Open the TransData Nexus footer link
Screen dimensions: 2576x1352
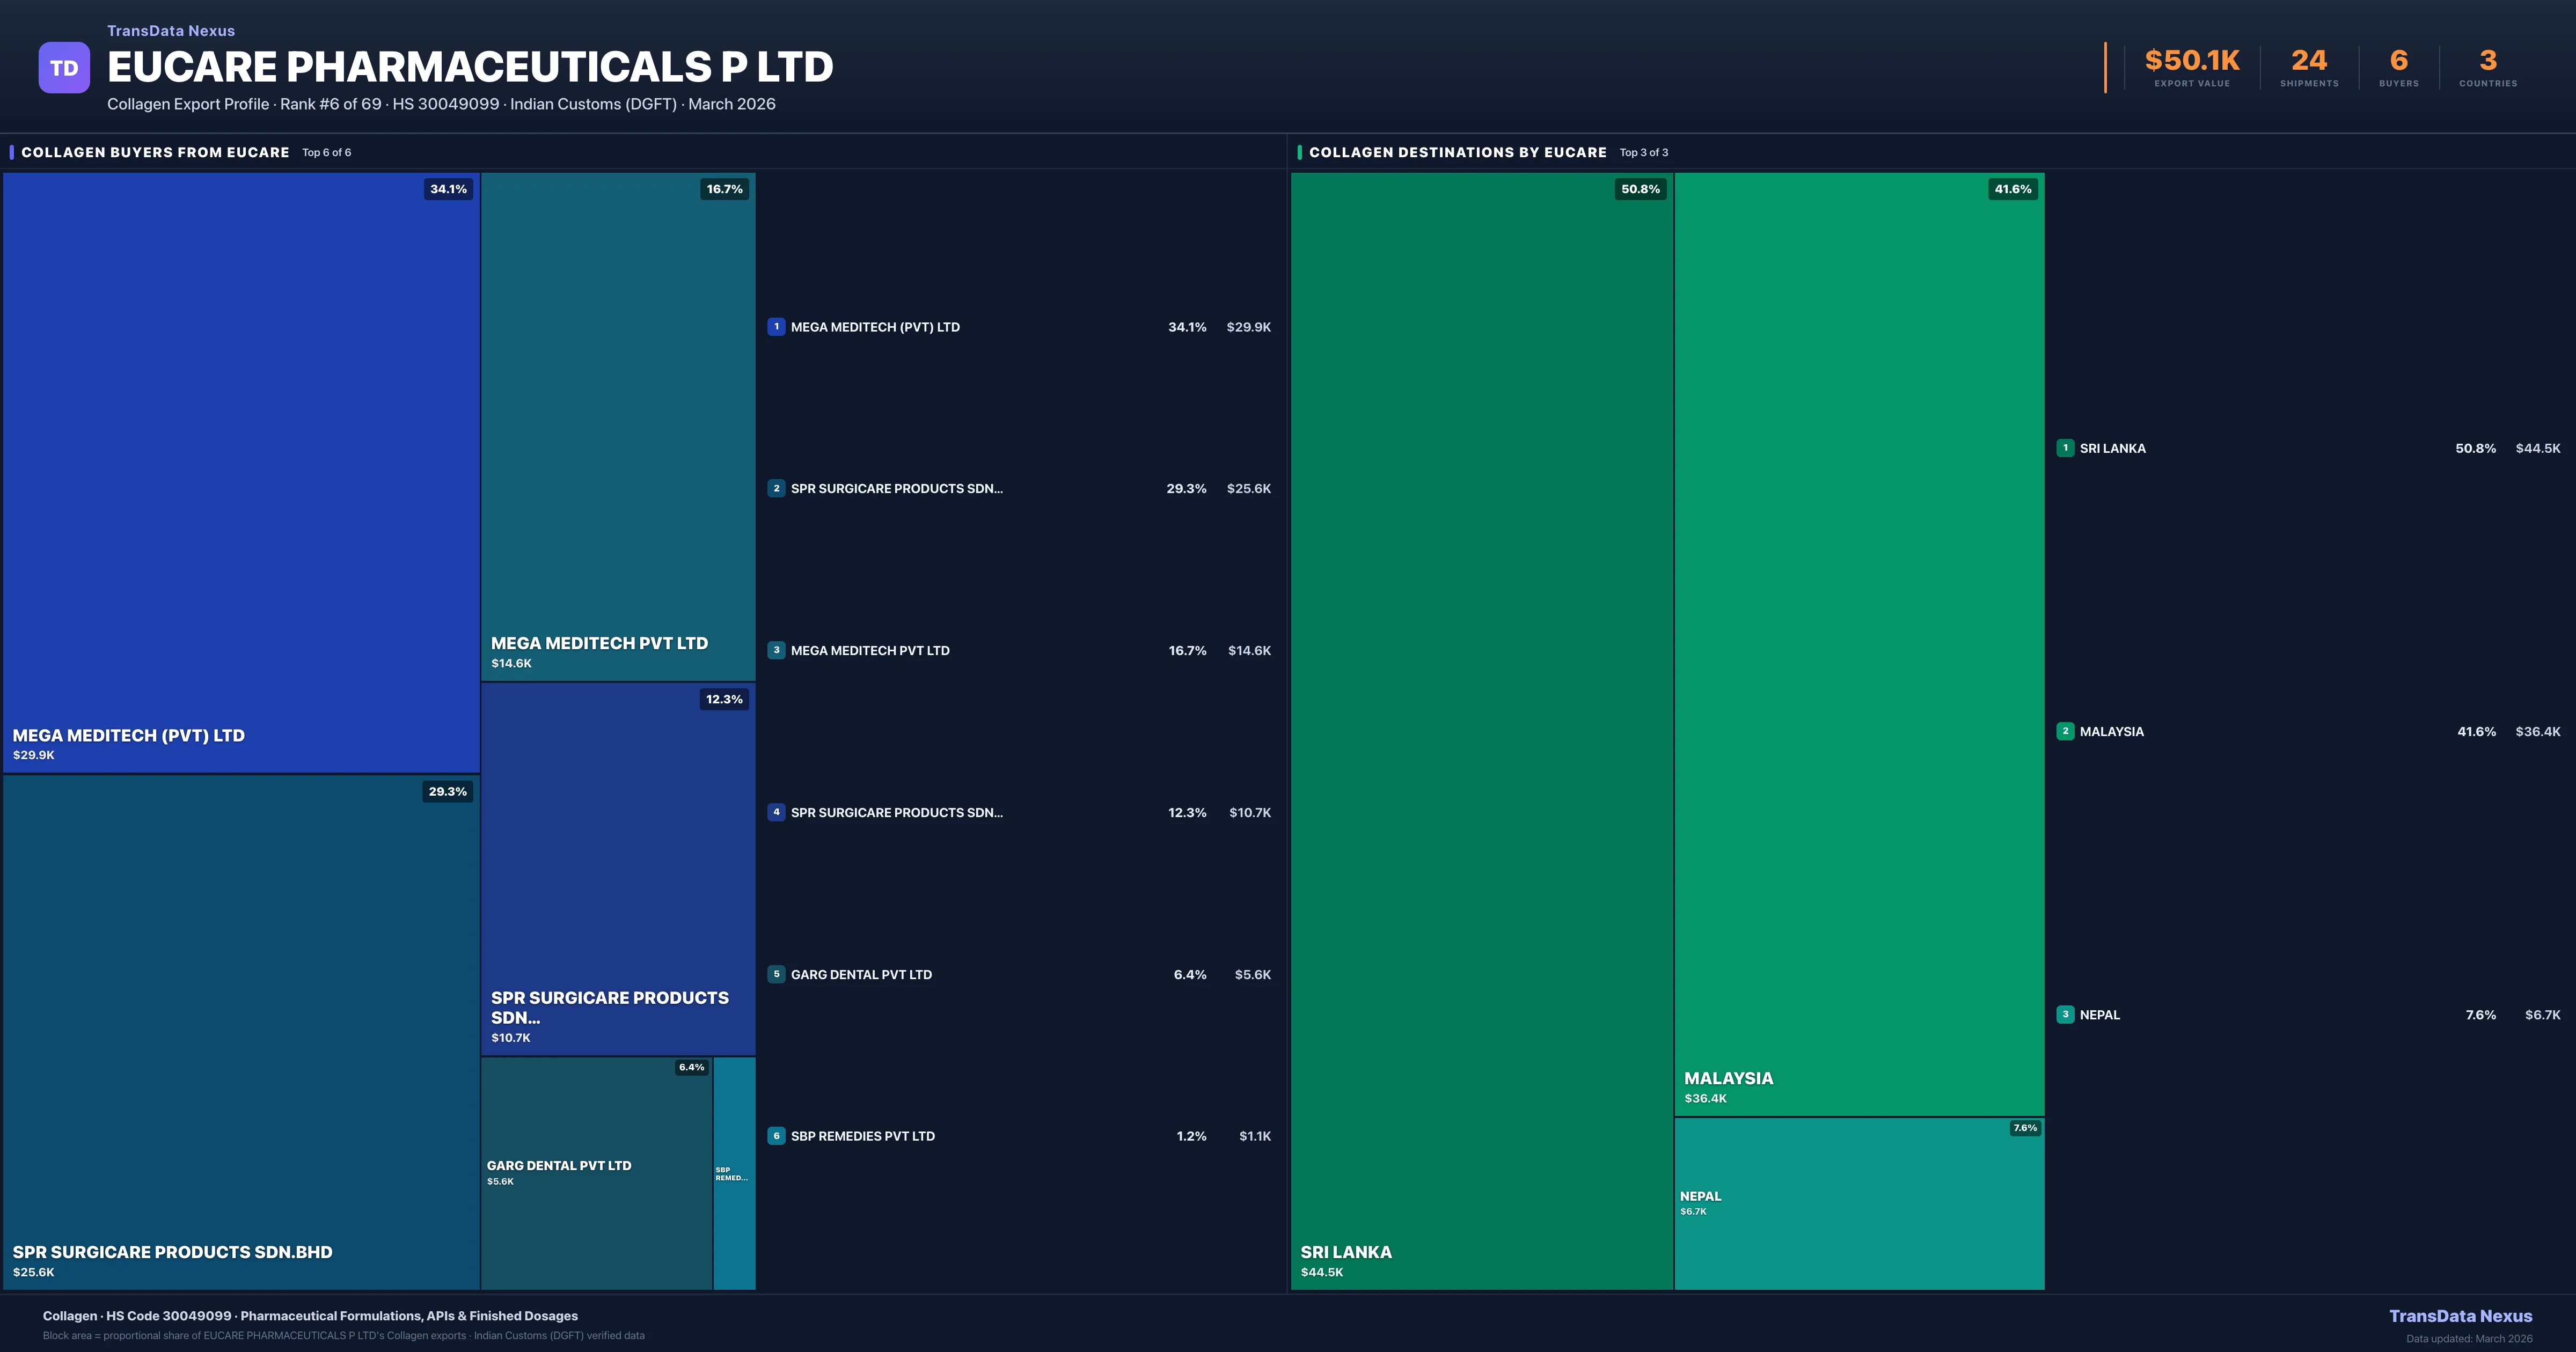pyautogui.click(x=2460, y=1316)
